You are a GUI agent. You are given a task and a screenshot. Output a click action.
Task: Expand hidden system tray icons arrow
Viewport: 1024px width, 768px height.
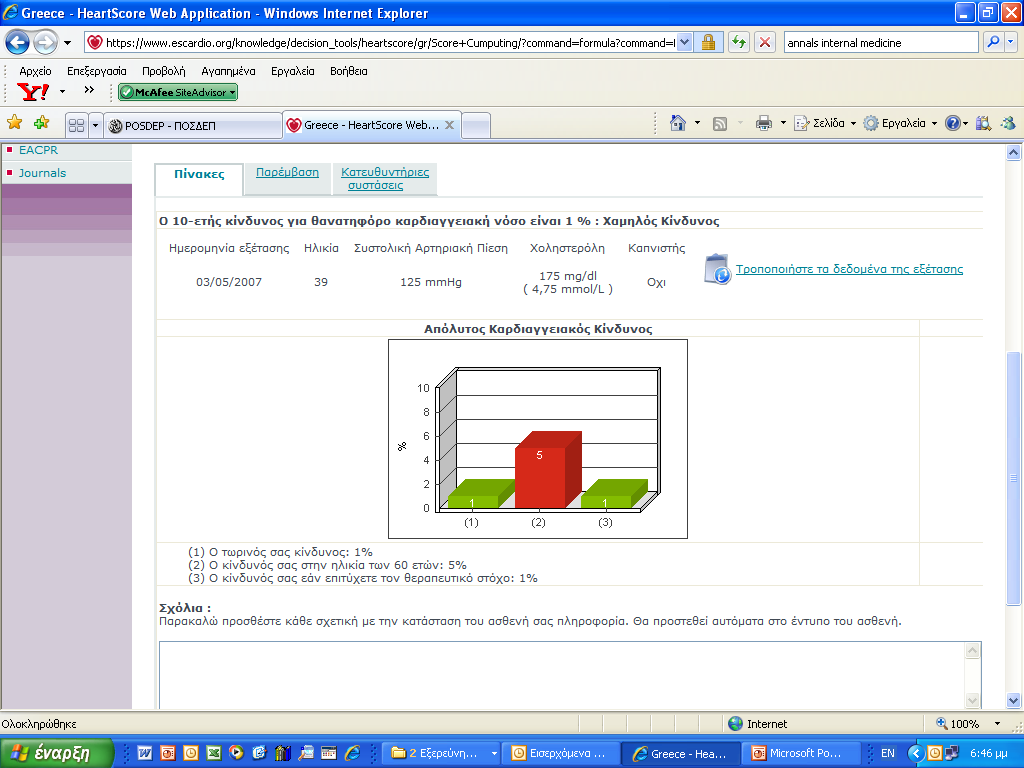click(x=916, y=753)
